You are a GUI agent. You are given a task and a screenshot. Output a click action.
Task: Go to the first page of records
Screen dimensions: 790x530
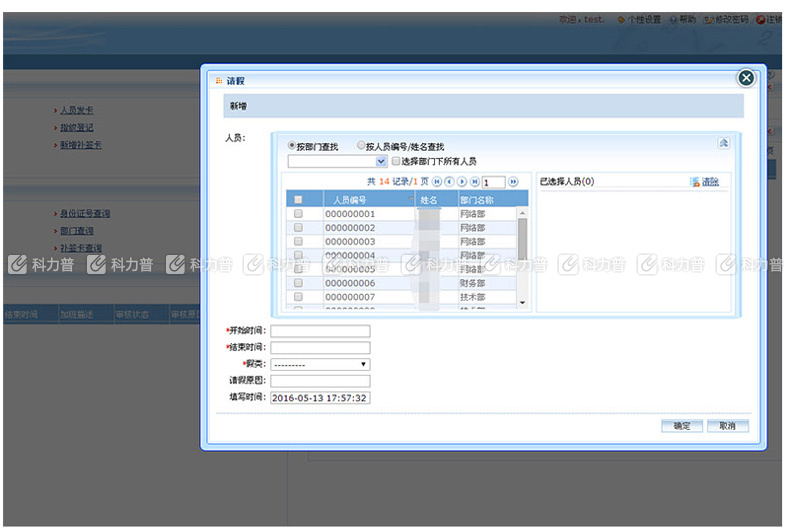[x=437, y=181]
